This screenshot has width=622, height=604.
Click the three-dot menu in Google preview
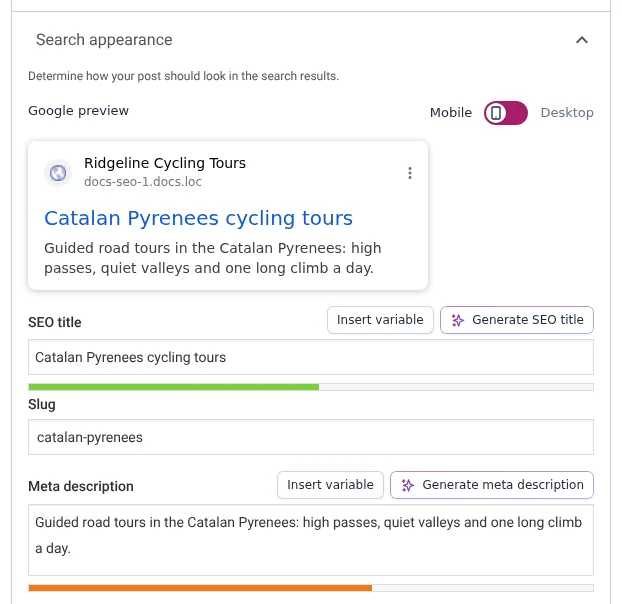[x=410, y=173]
